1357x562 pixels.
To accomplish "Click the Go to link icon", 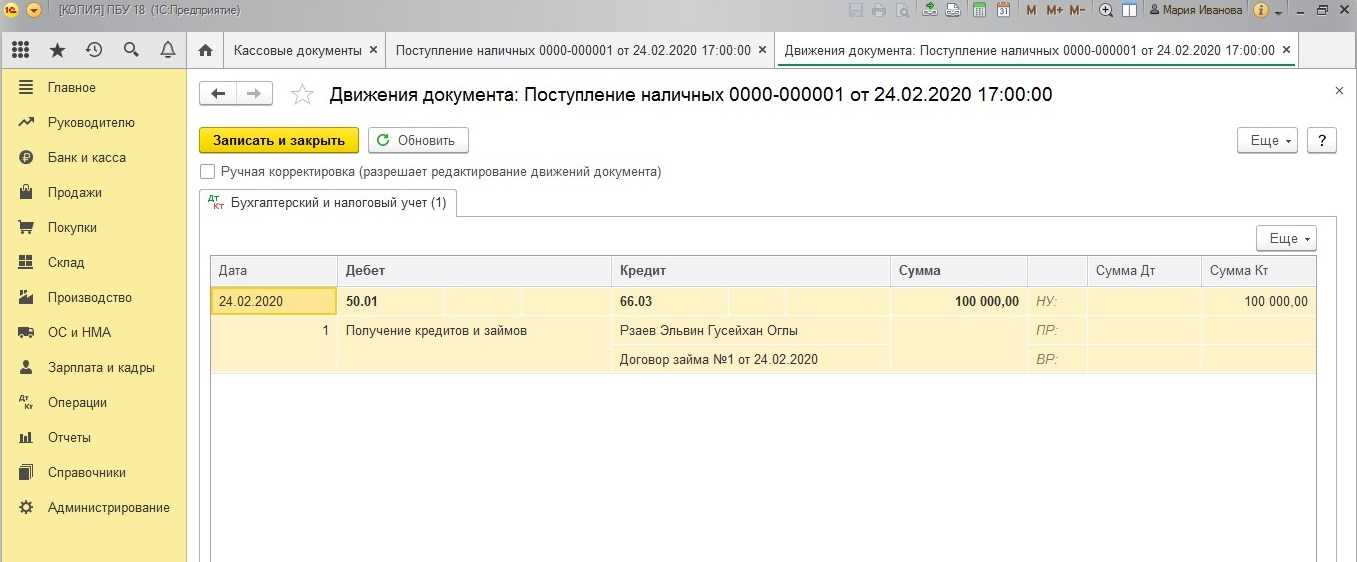I will click(x=954, y=10).
